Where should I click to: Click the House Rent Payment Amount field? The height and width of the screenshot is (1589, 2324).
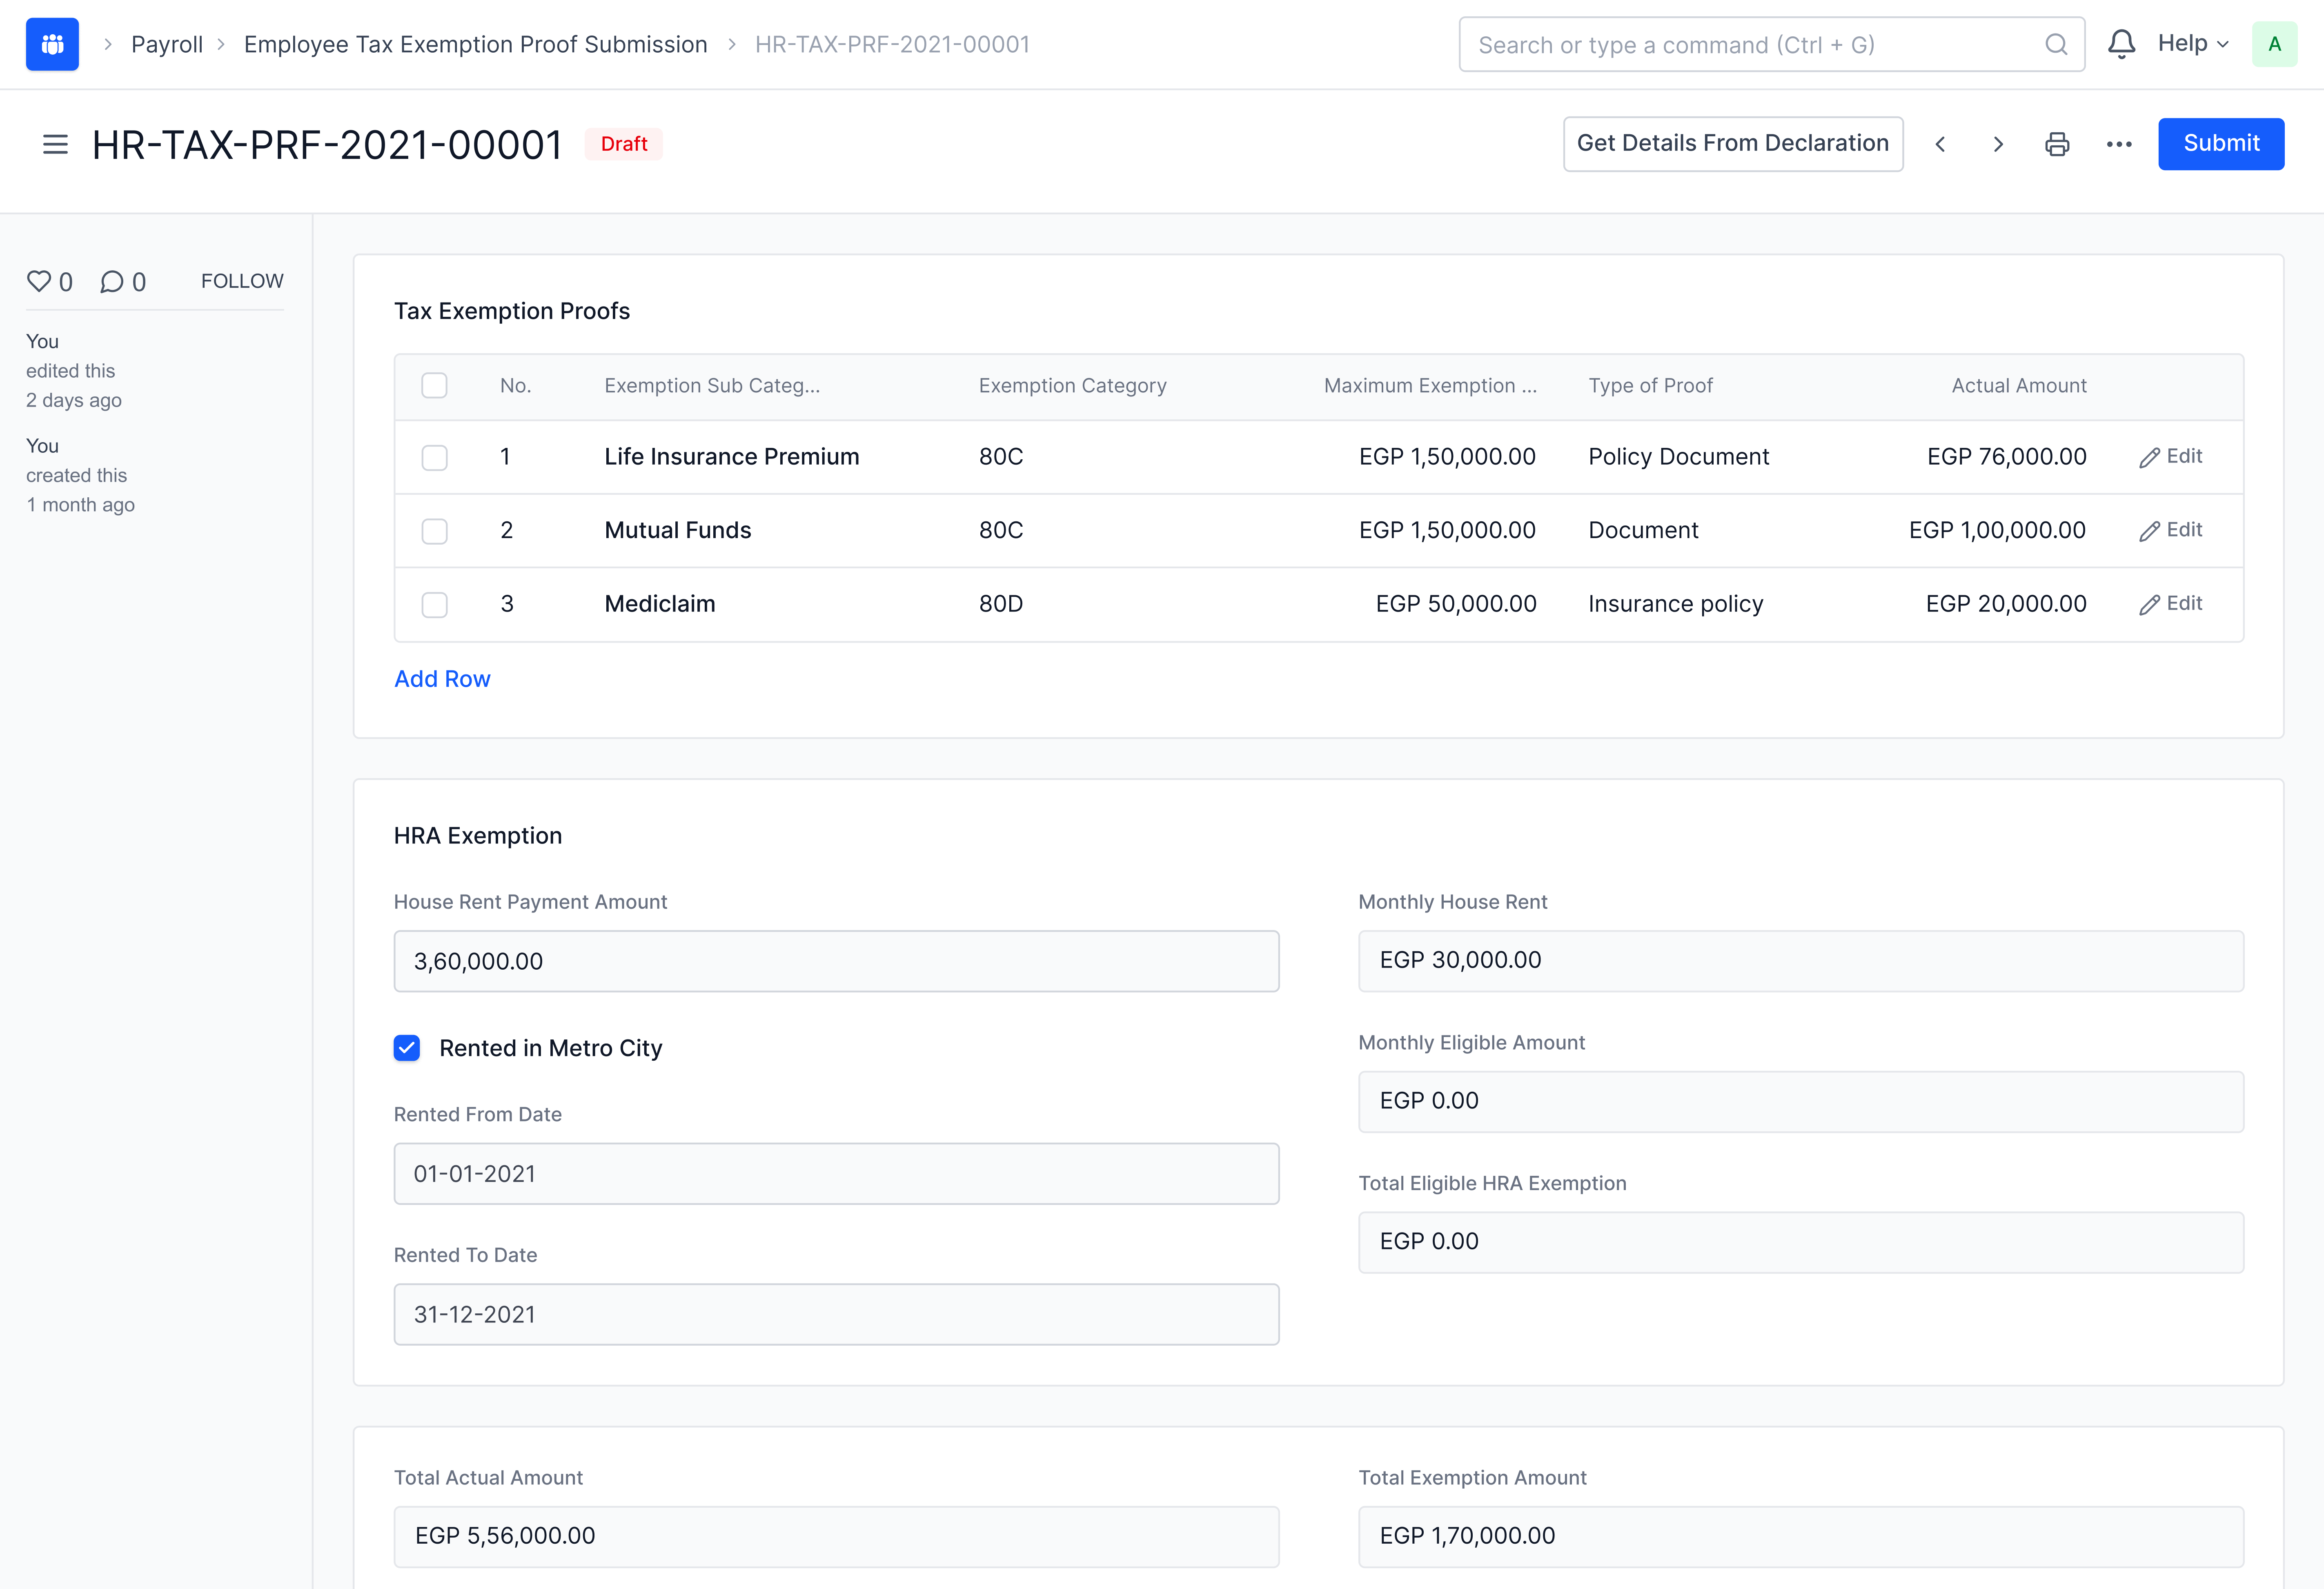(836, 961)
